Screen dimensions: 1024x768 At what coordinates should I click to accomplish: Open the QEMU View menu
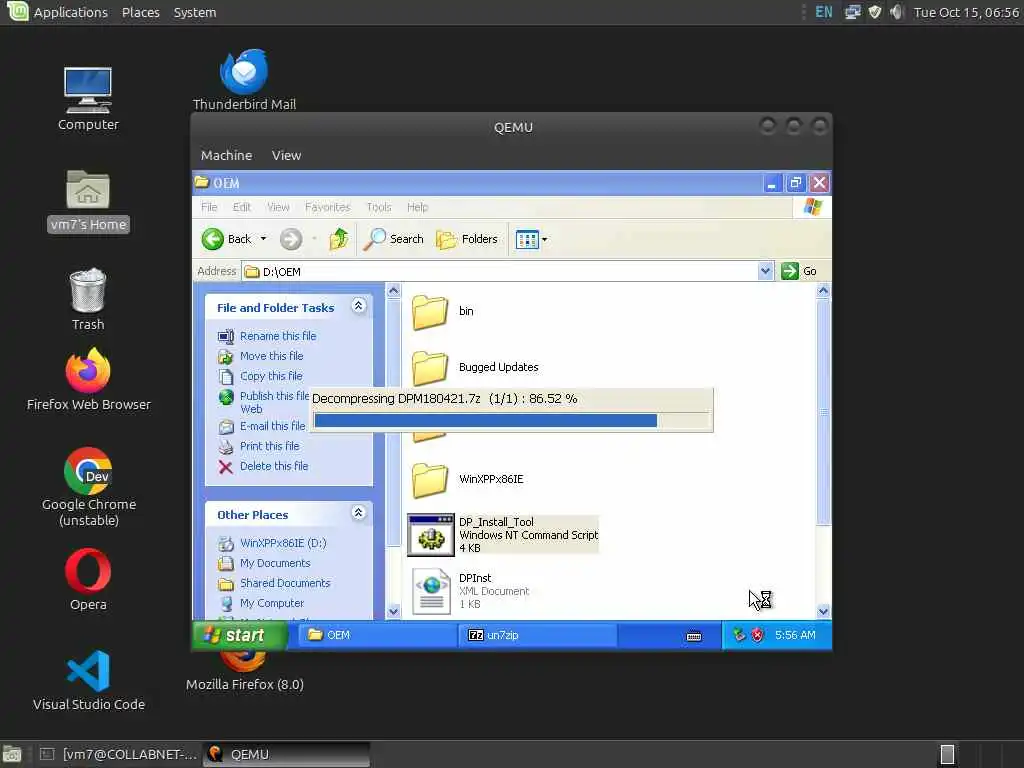point(286,155)
